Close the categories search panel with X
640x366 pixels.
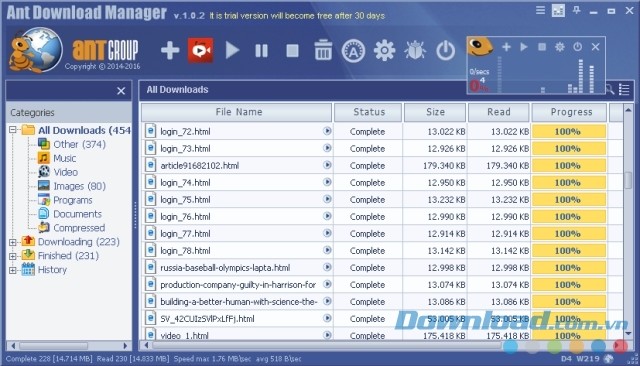click(121, 91)
